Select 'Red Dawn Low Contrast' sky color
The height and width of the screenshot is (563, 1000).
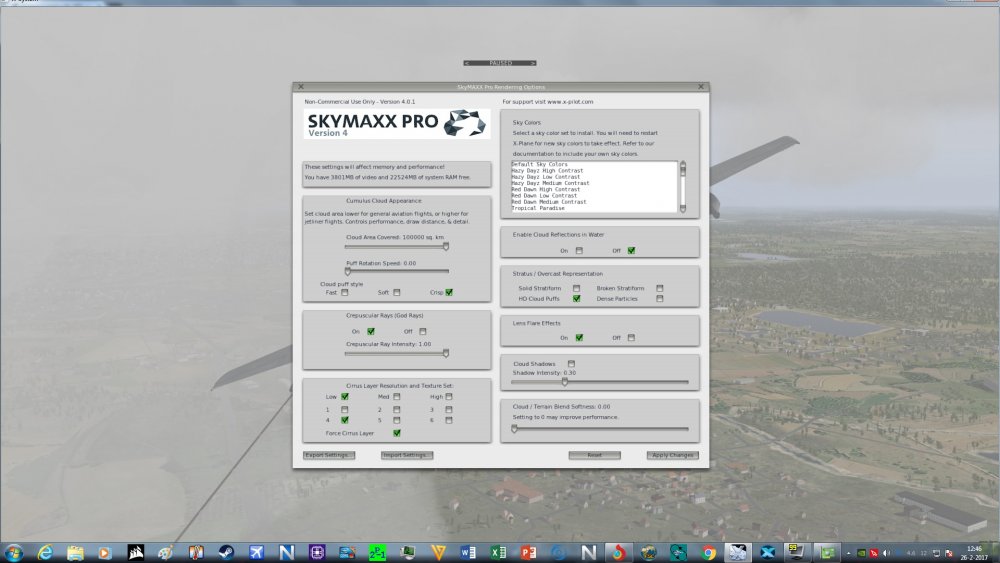544,196
